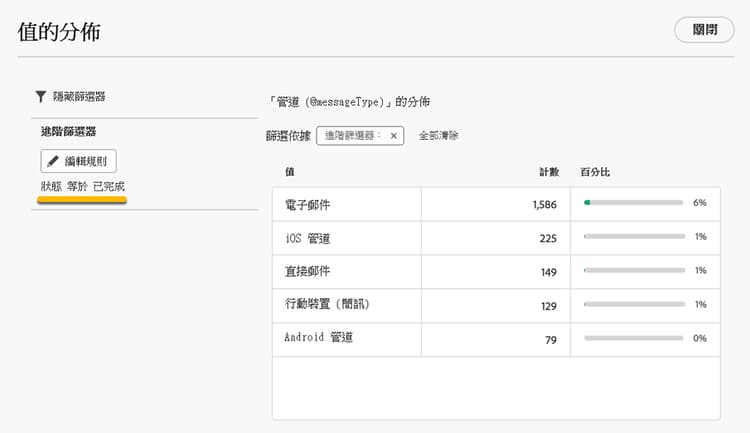Click 隱藏篩選器 to hide filters
This screenshot has height=433, width=750.
coord(79,97)
